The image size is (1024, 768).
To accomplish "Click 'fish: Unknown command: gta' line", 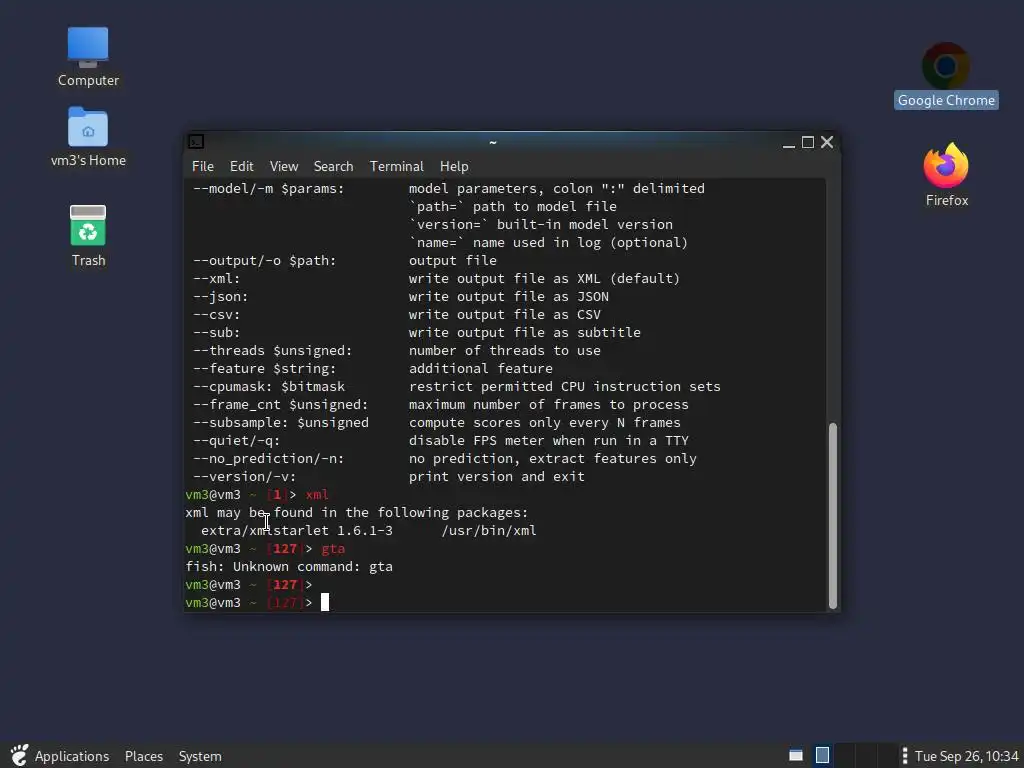I will coord(289,567).
